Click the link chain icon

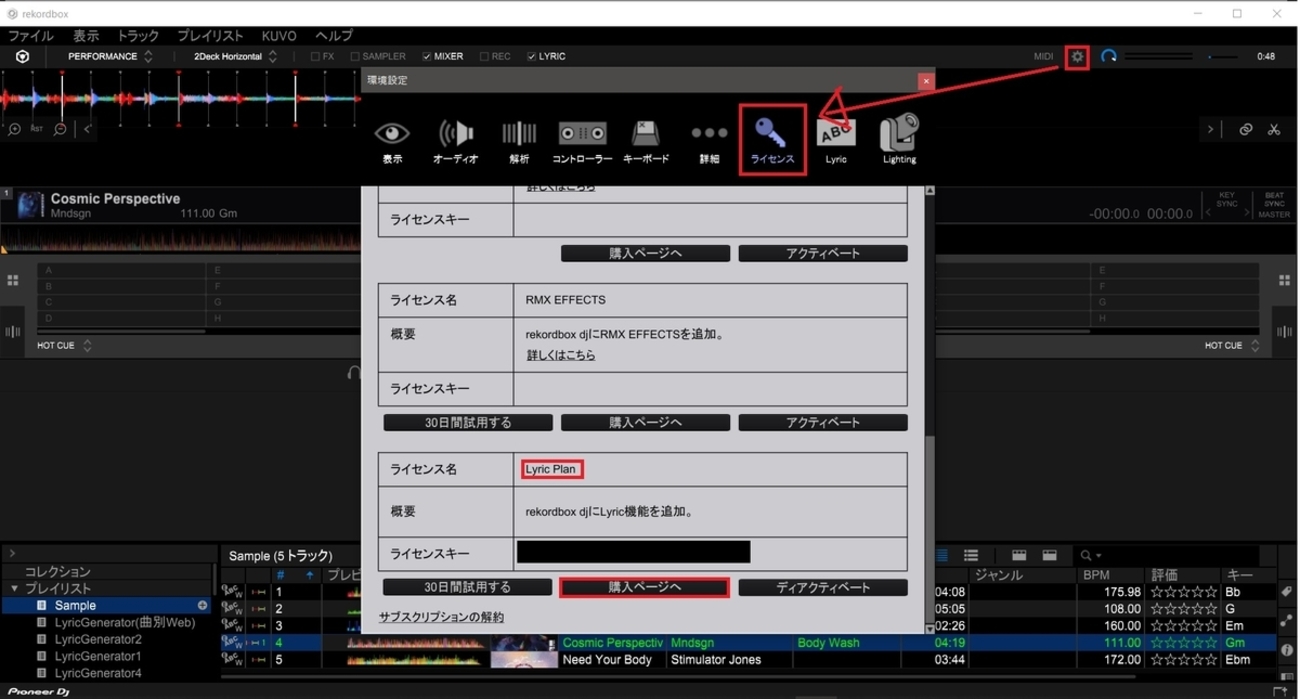click(x=1245, y=129)
